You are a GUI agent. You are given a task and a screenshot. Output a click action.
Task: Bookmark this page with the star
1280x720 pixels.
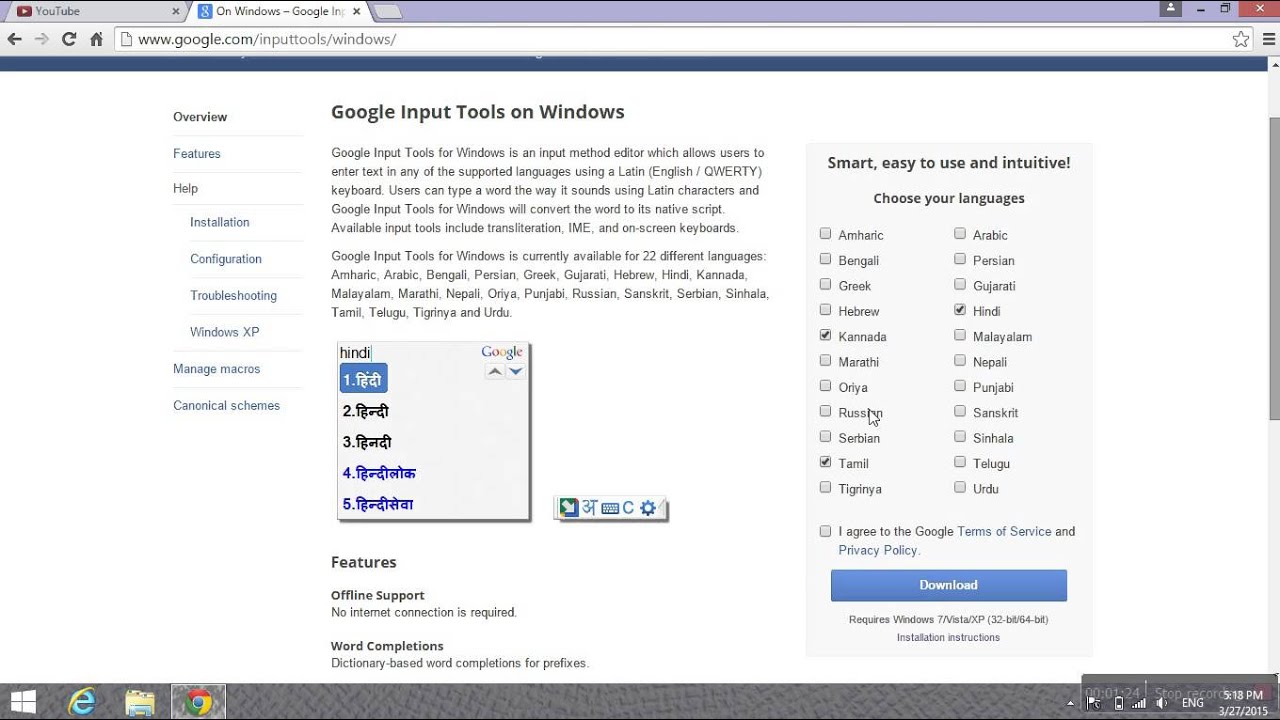(1241, 39)
